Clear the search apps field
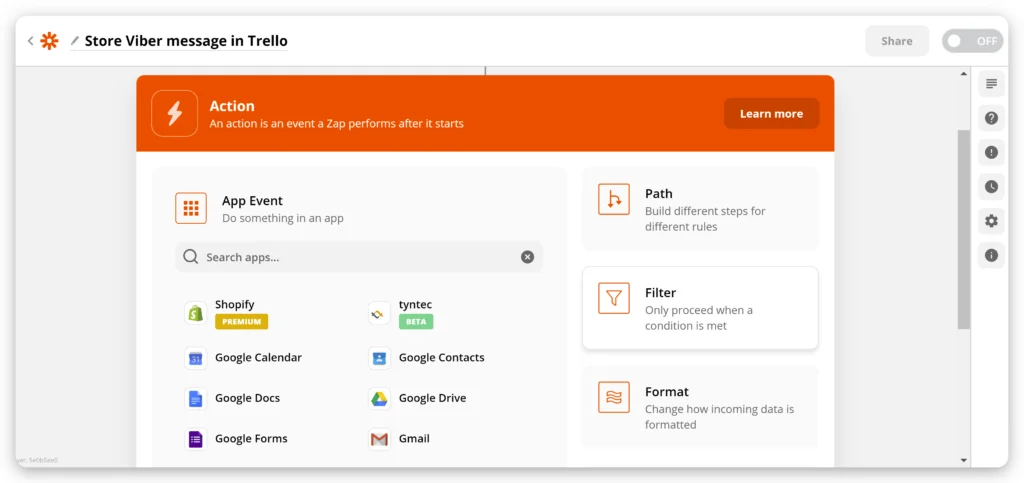 [527, 257]
